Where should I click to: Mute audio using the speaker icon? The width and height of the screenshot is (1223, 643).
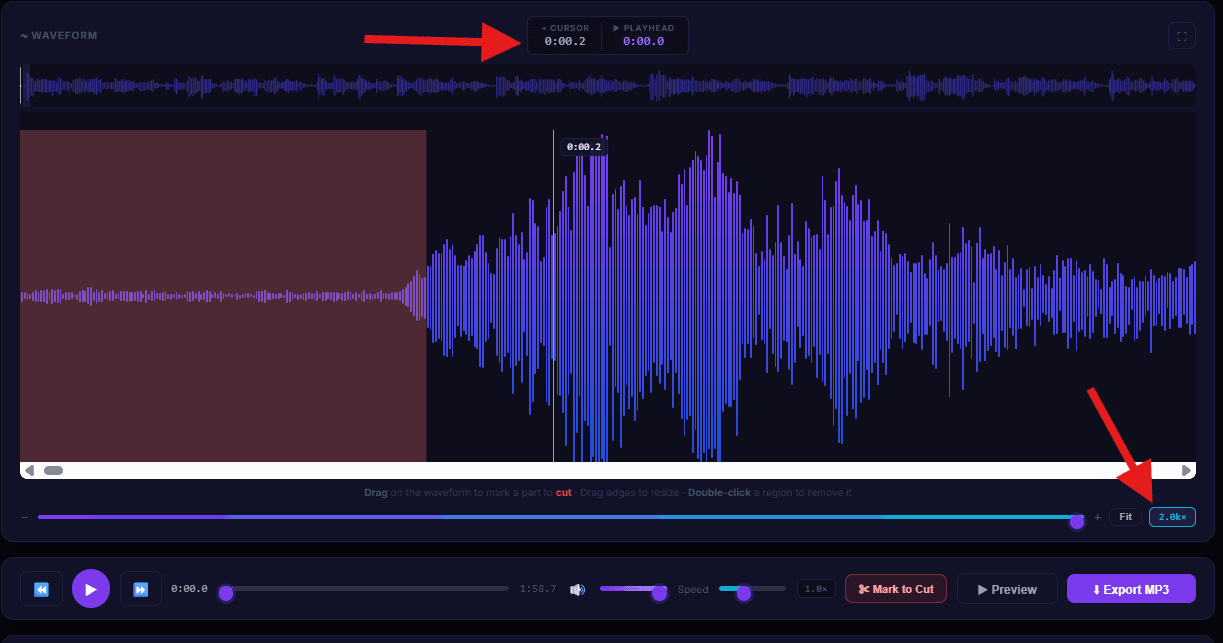(577, 590)
